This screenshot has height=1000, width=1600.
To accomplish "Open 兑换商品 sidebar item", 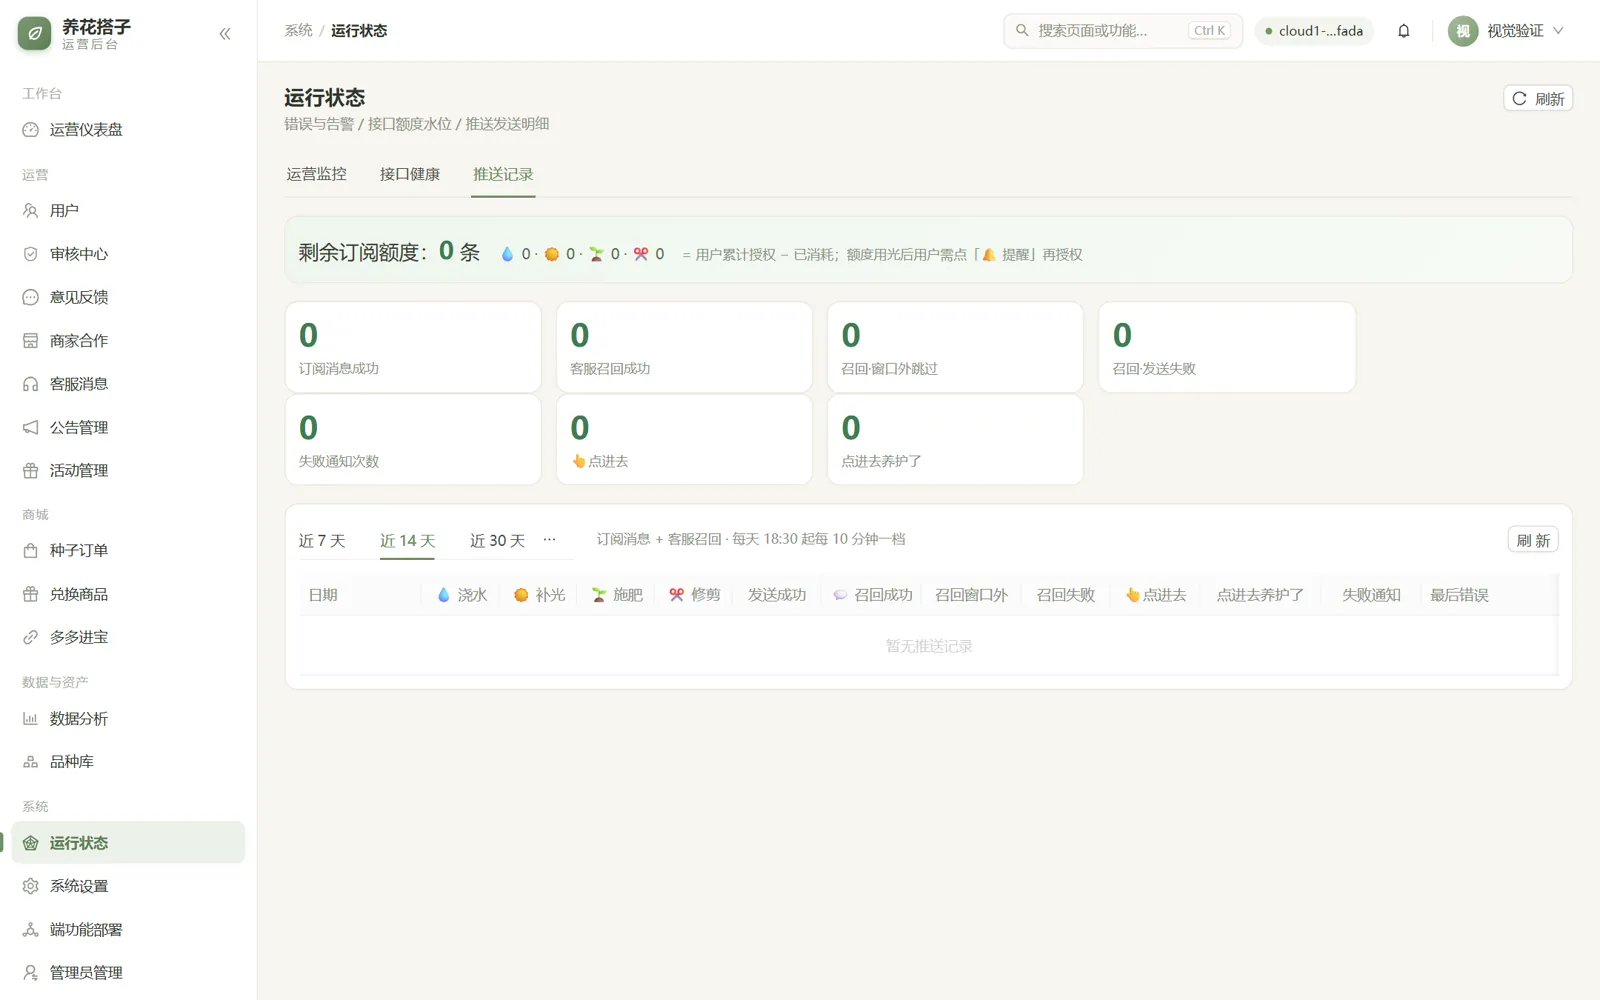I will [x=128, y=594].
